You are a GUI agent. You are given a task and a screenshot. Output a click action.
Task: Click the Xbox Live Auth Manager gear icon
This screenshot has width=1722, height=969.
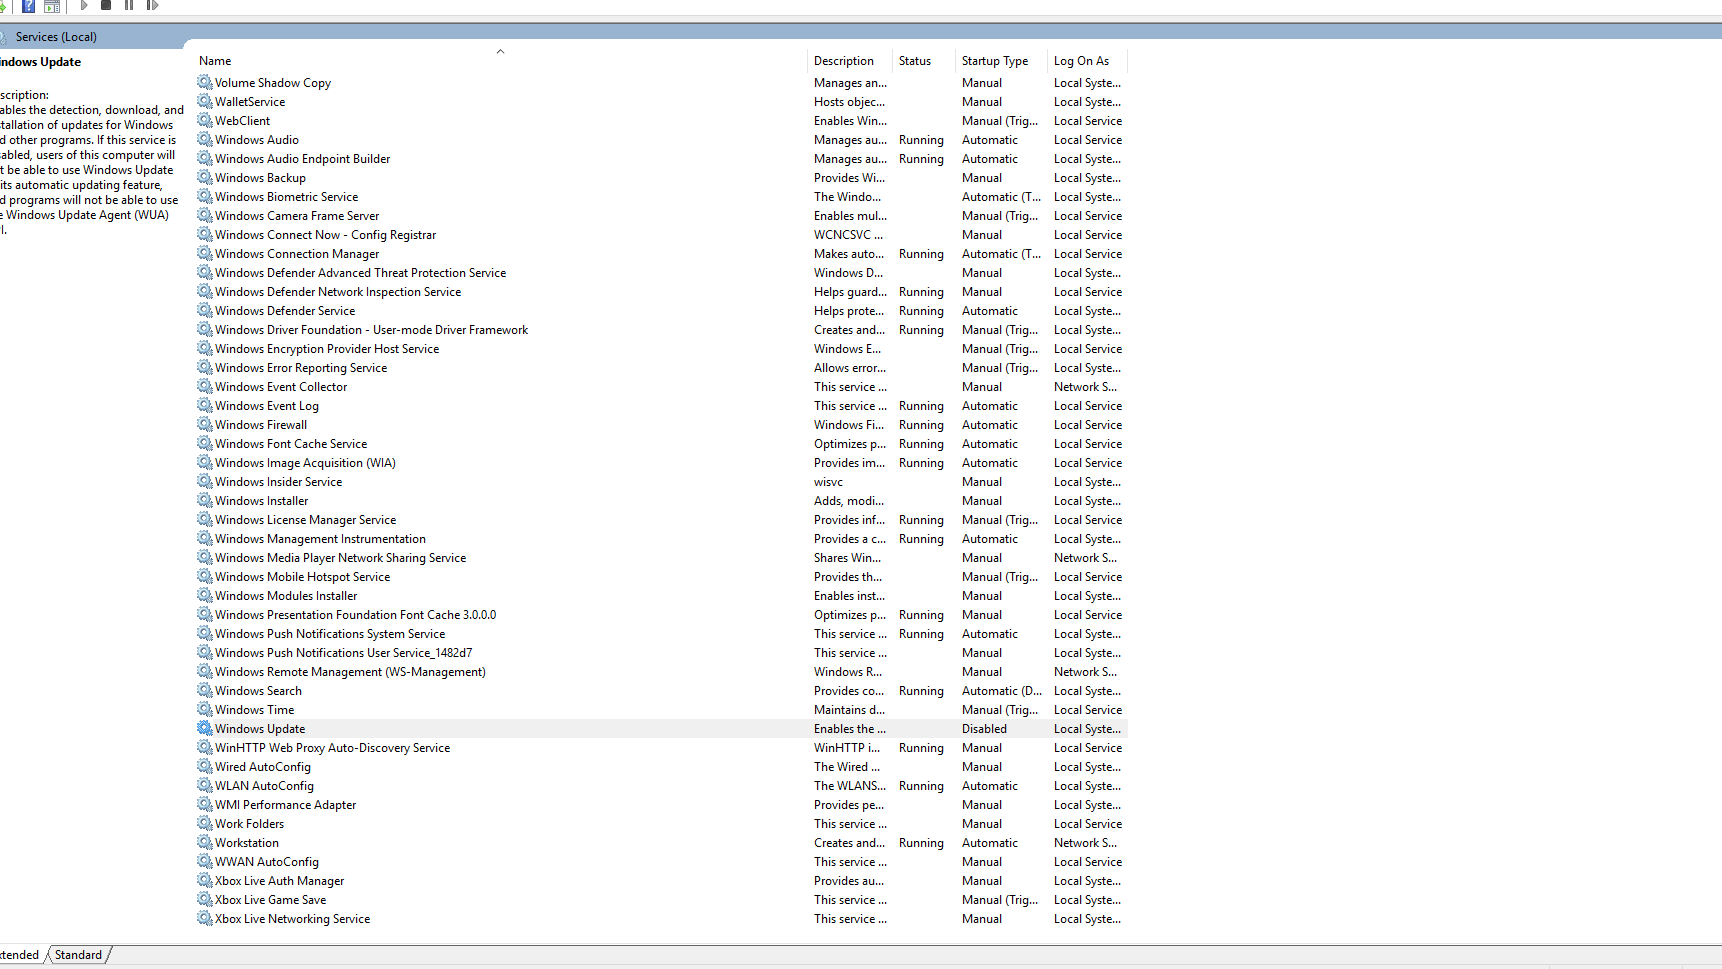205,880
